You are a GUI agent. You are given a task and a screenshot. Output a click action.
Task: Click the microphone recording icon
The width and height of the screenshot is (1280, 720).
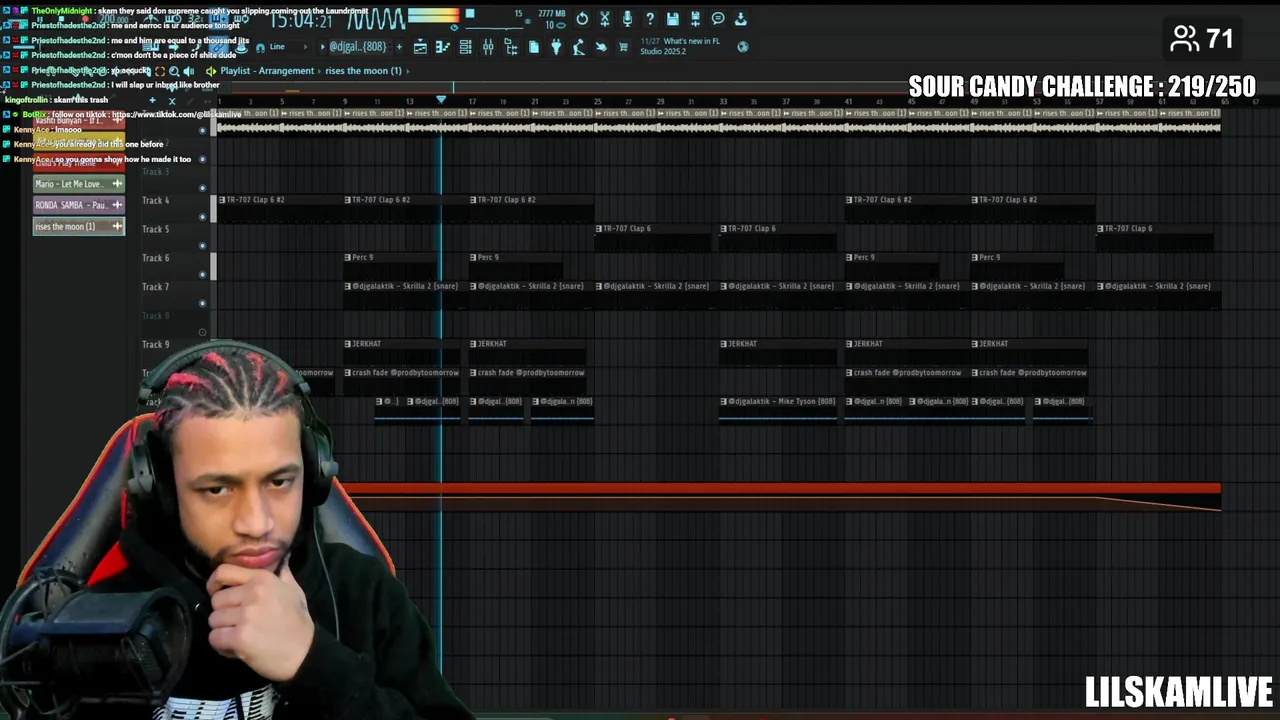point(627,18)
